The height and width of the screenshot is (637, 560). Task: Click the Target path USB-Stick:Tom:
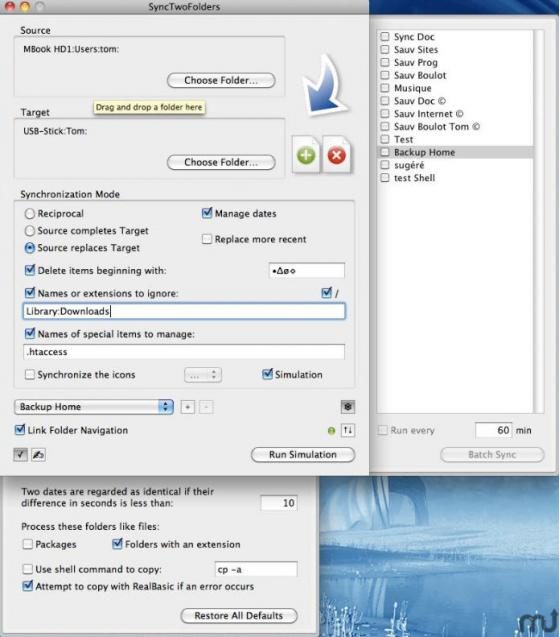55,131
